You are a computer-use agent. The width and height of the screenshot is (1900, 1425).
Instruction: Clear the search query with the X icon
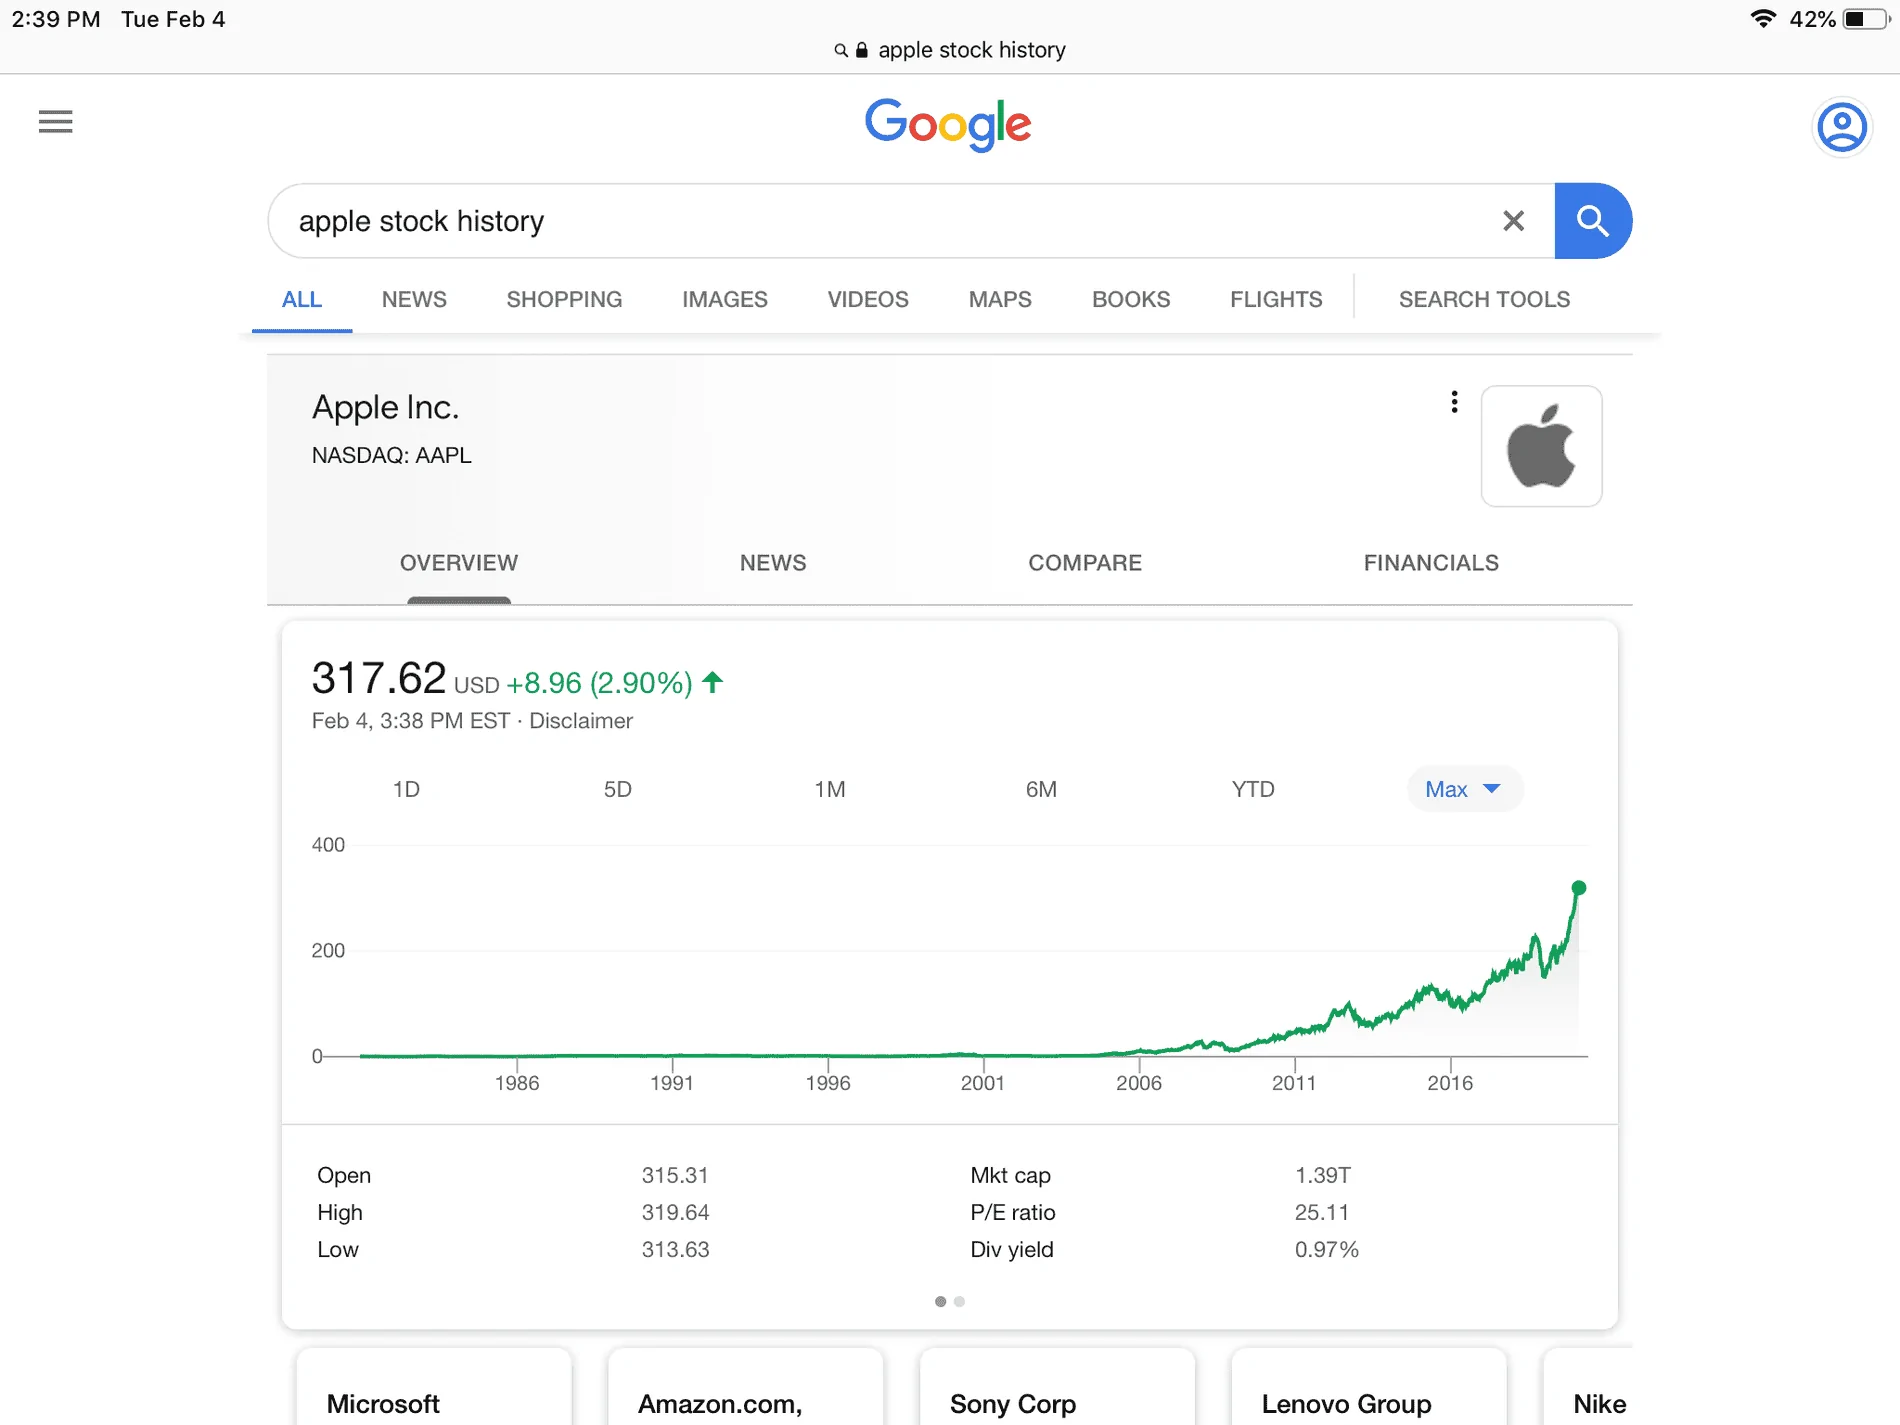1513,221
